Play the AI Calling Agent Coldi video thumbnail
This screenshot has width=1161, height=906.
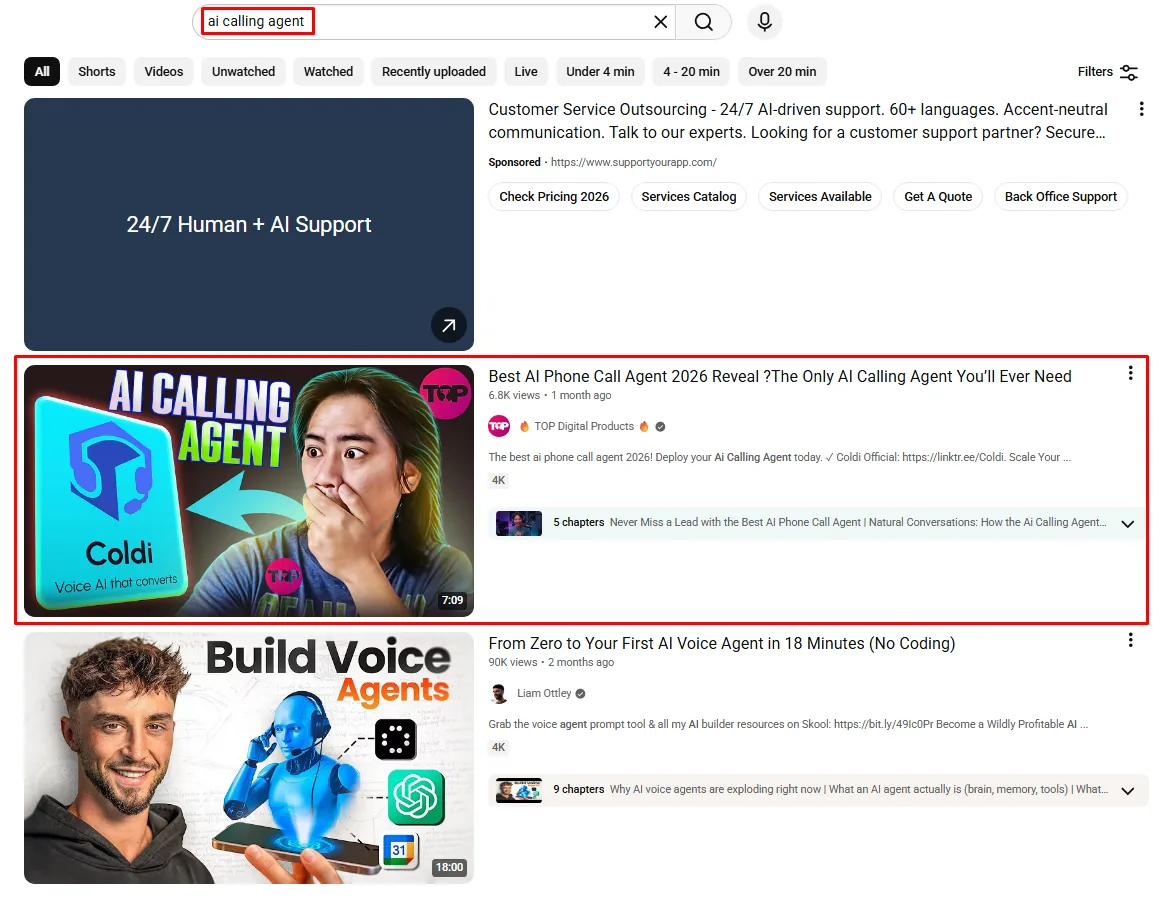pyautogui.click(x=249, y=491)
